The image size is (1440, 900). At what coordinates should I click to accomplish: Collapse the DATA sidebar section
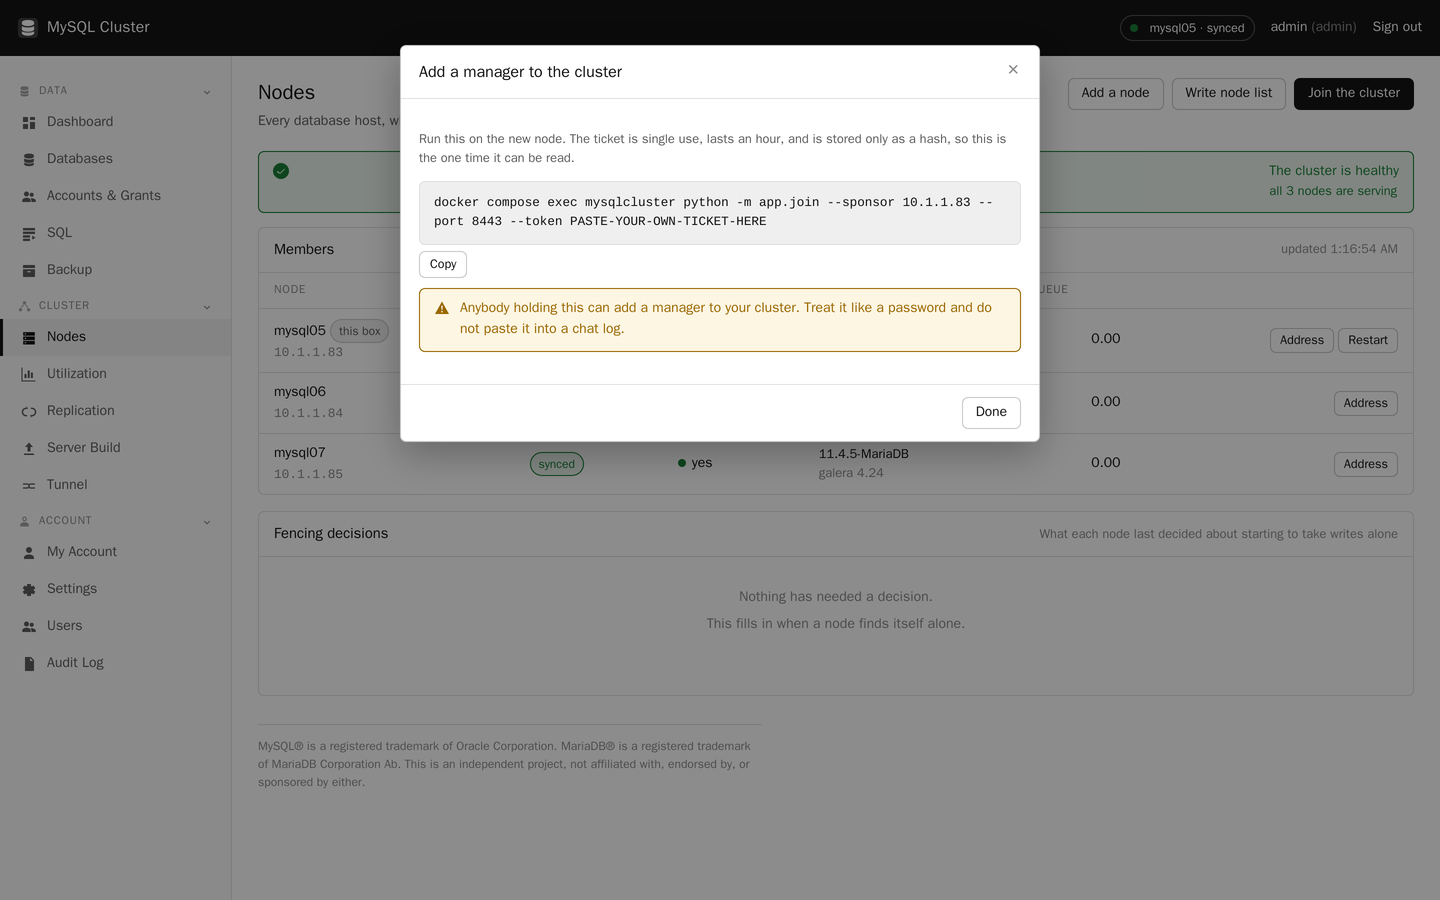tap(207, 92)
